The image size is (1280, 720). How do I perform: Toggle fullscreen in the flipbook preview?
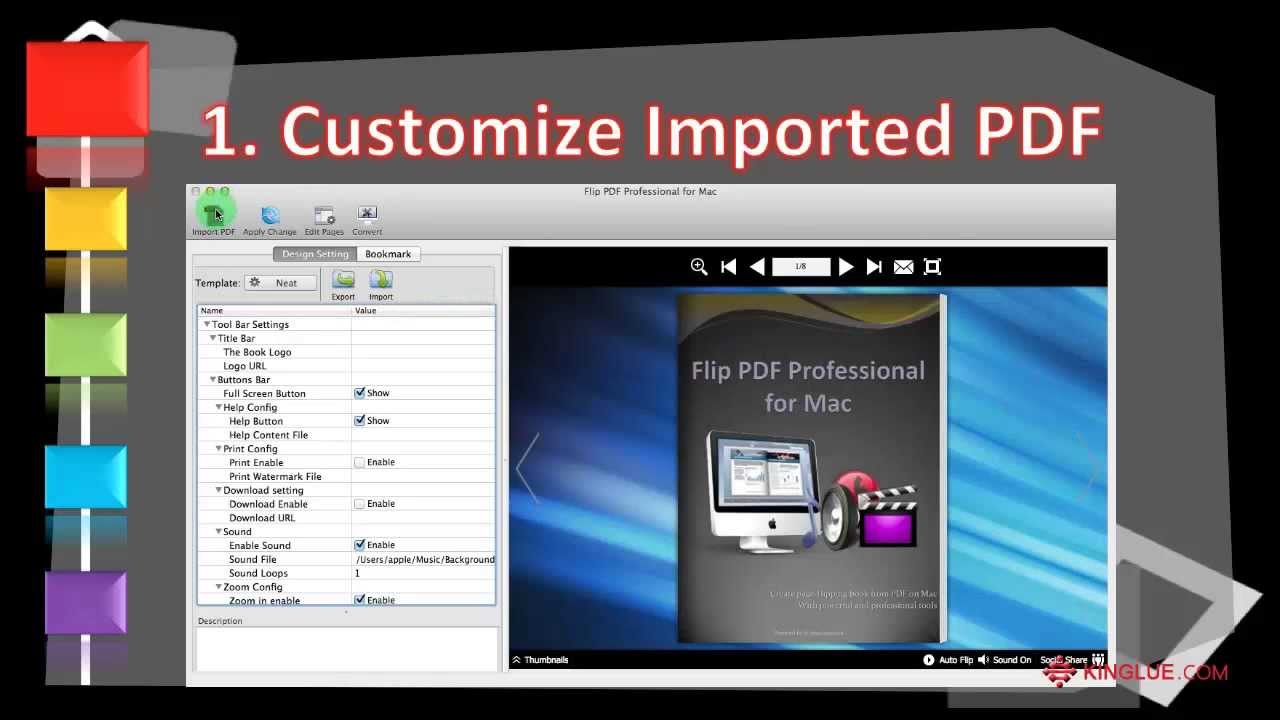932,266
